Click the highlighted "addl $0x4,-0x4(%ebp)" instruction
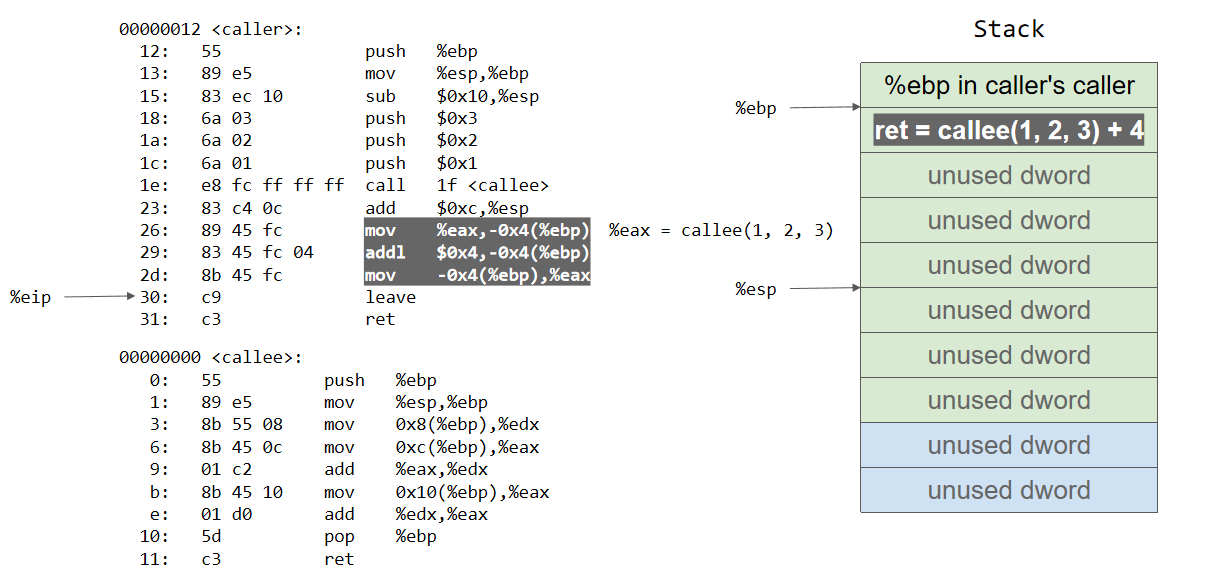Viewport: 1213px width, 580px height. pos(477,252)
